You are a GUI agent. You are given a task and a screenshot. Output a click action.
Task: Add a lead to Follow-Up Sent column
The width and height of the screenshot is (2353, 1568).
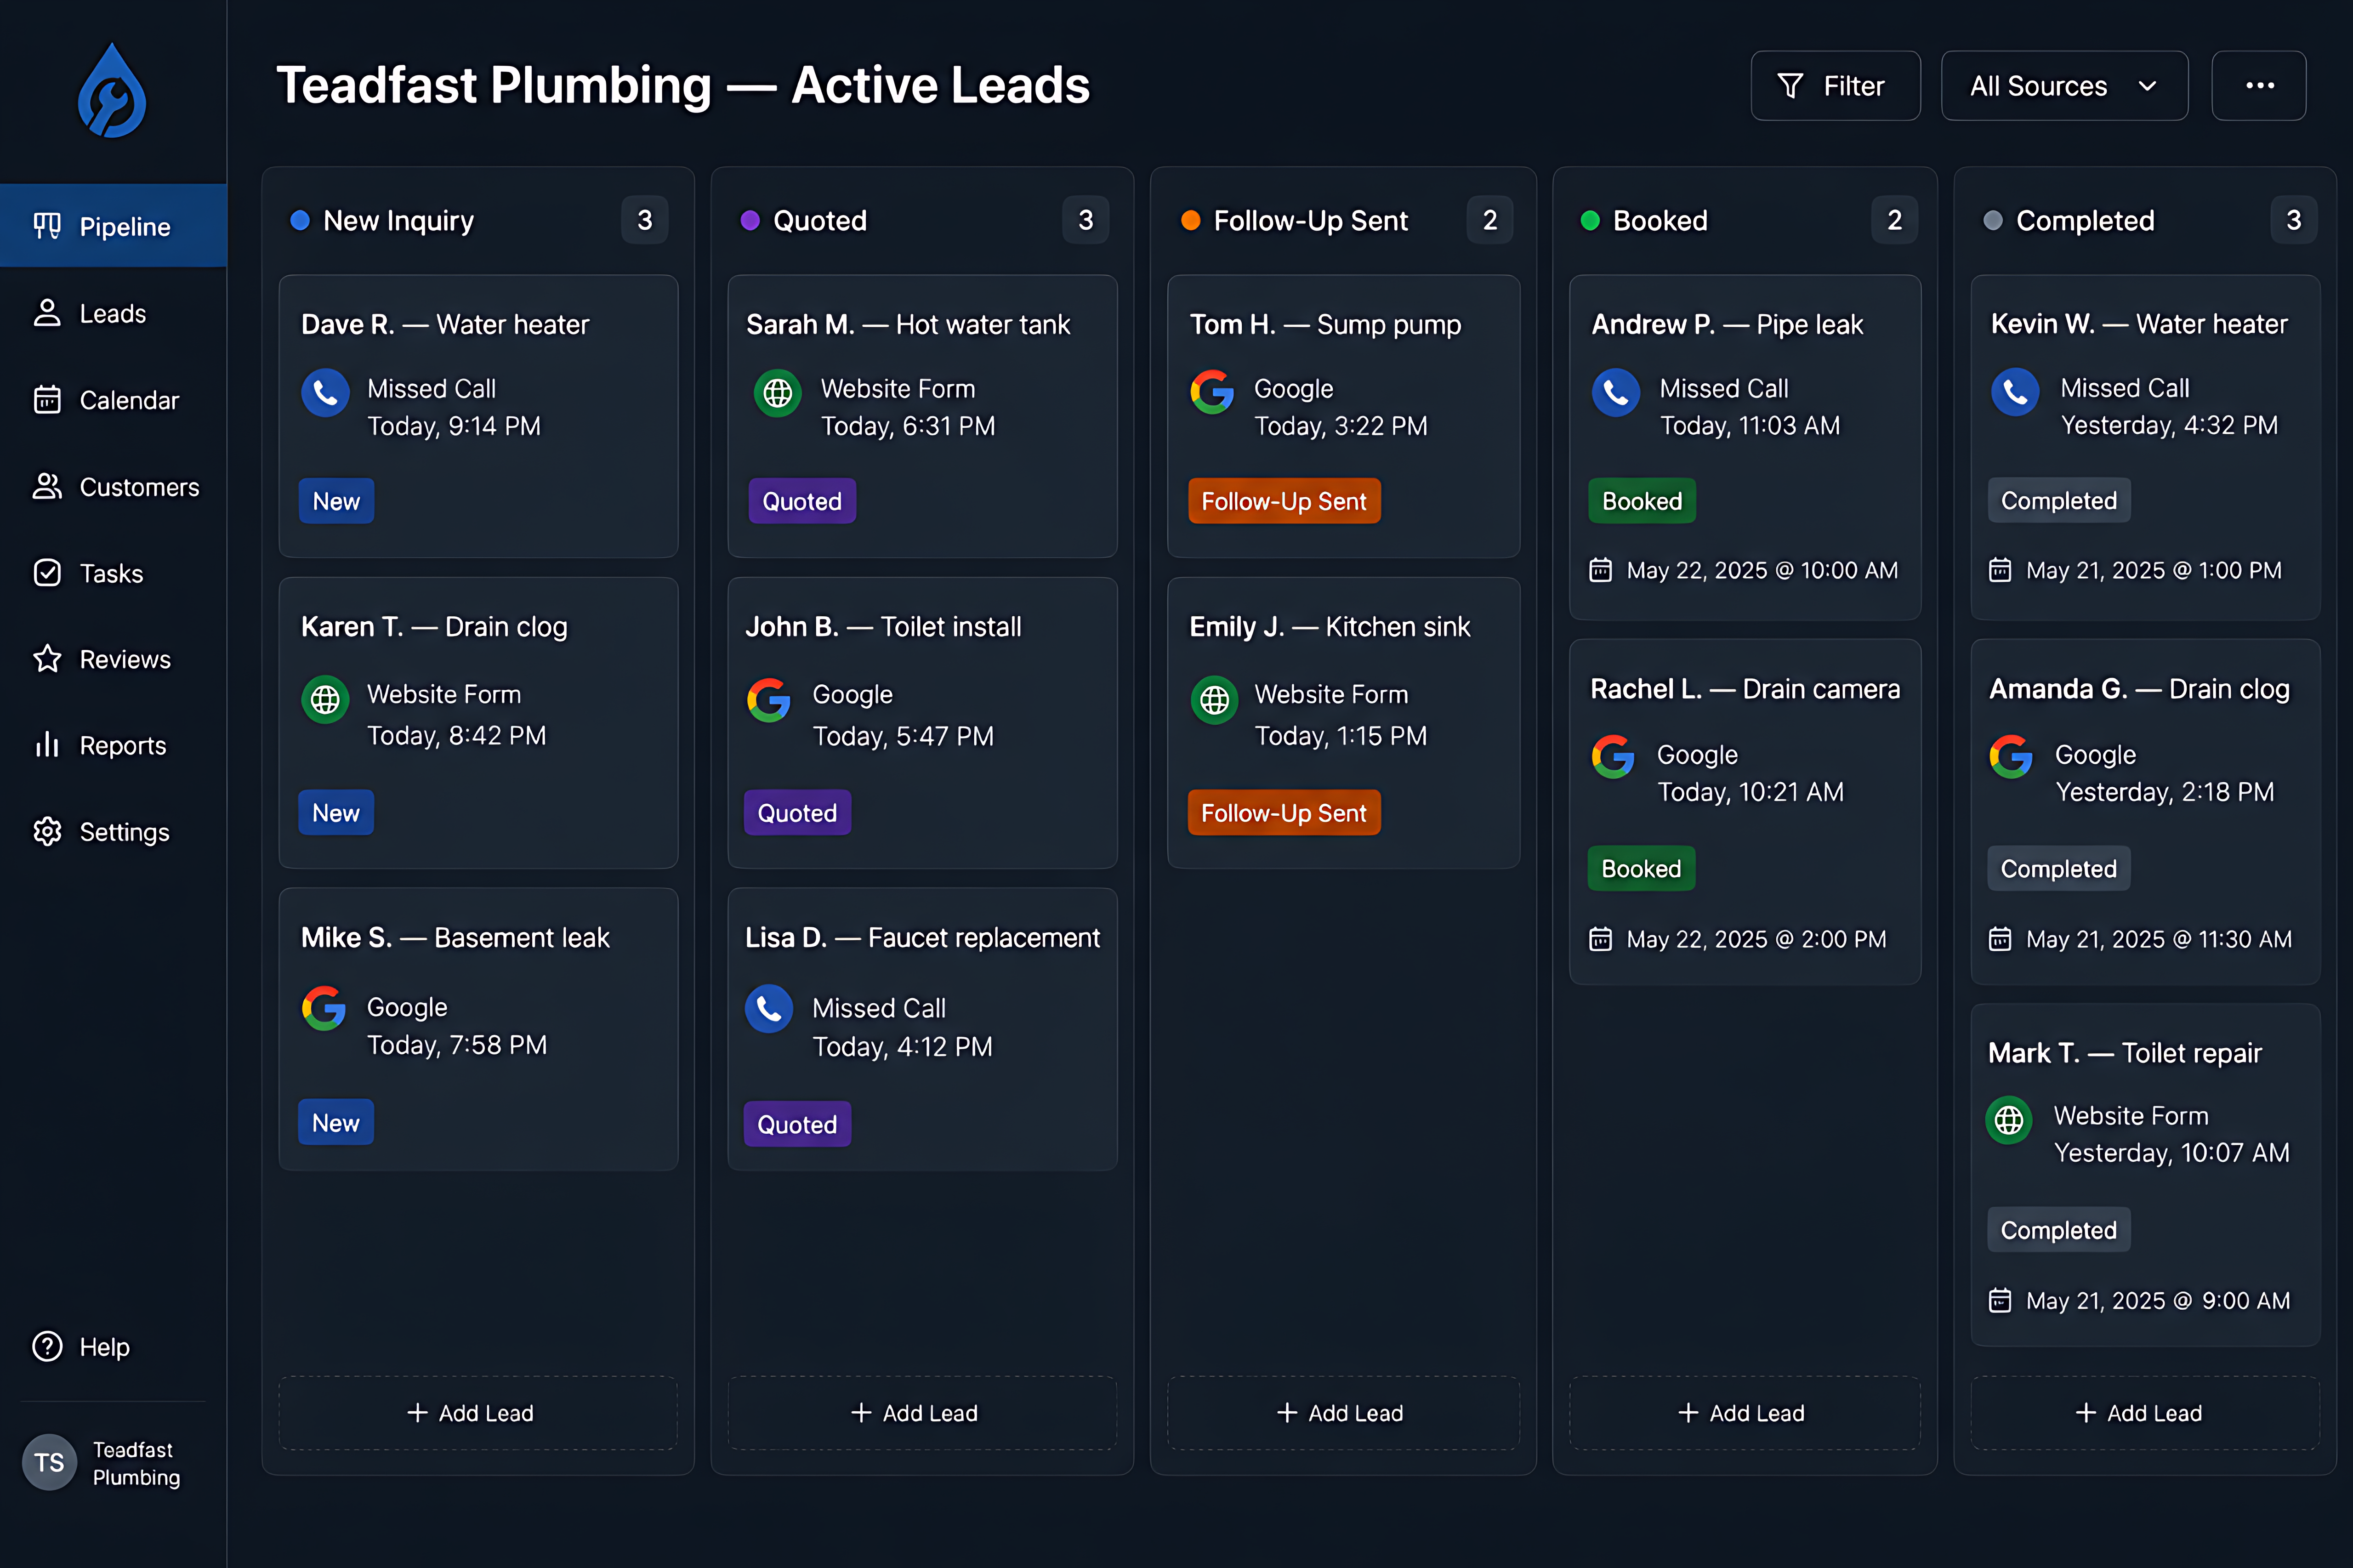[x=1343, y=1413]
